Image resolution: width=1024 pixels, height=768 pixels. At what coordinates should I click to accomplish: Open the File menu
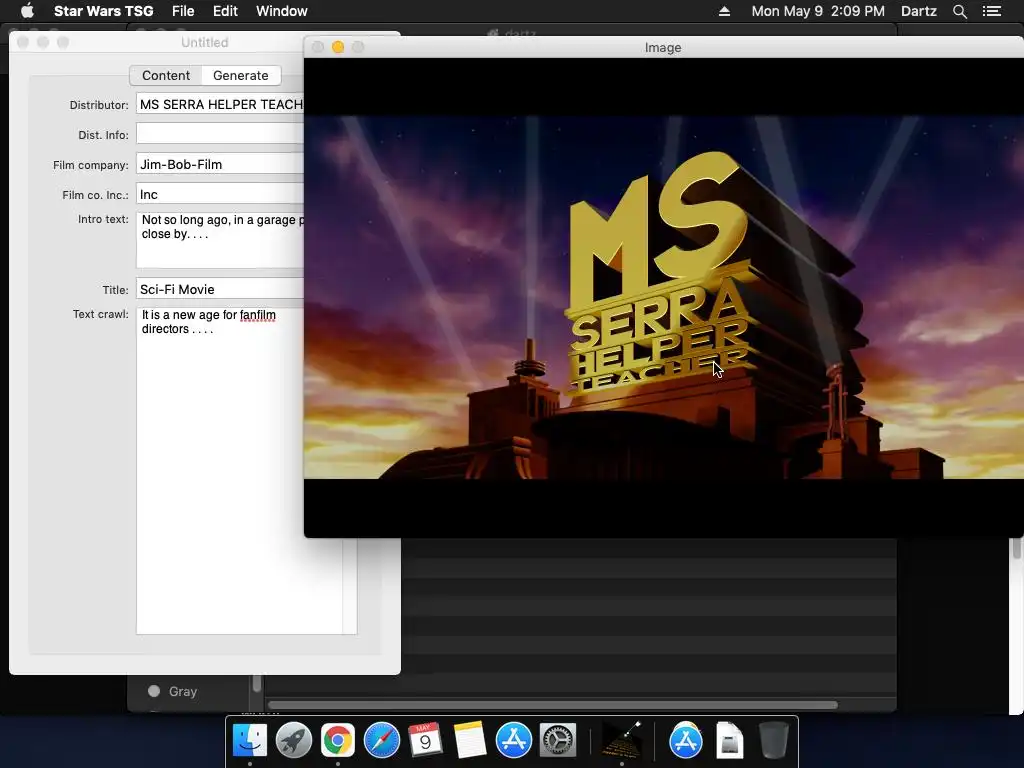point(183,11)
